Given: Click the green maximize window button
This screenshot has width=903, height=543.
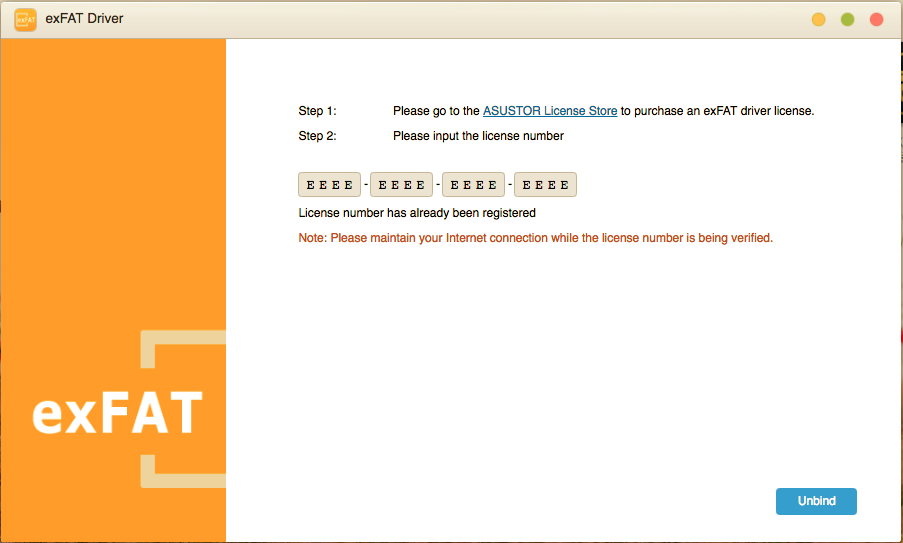Looking at the screenshot, I should point(847,20).
